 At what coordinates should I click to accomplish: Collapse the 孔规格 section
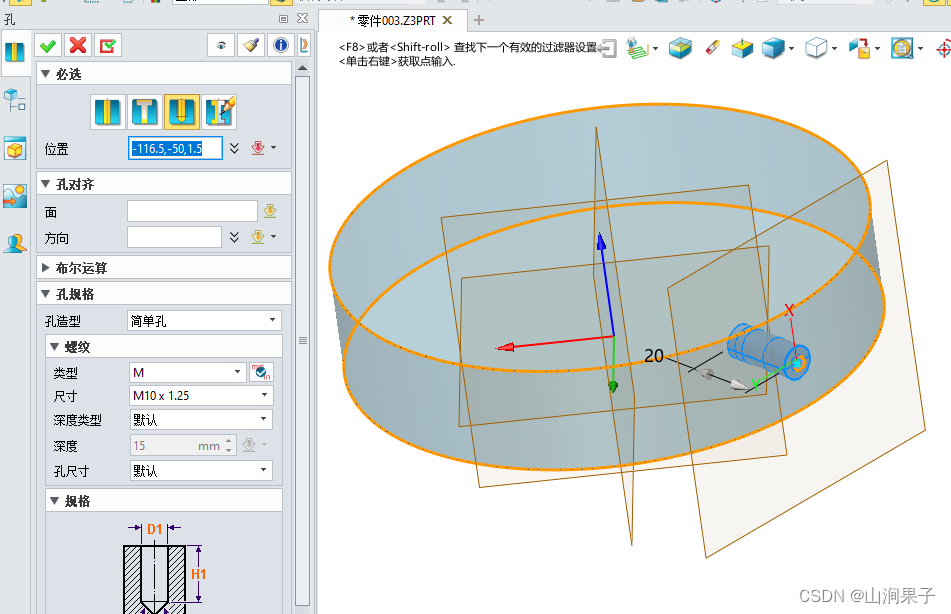coord(45,294)
